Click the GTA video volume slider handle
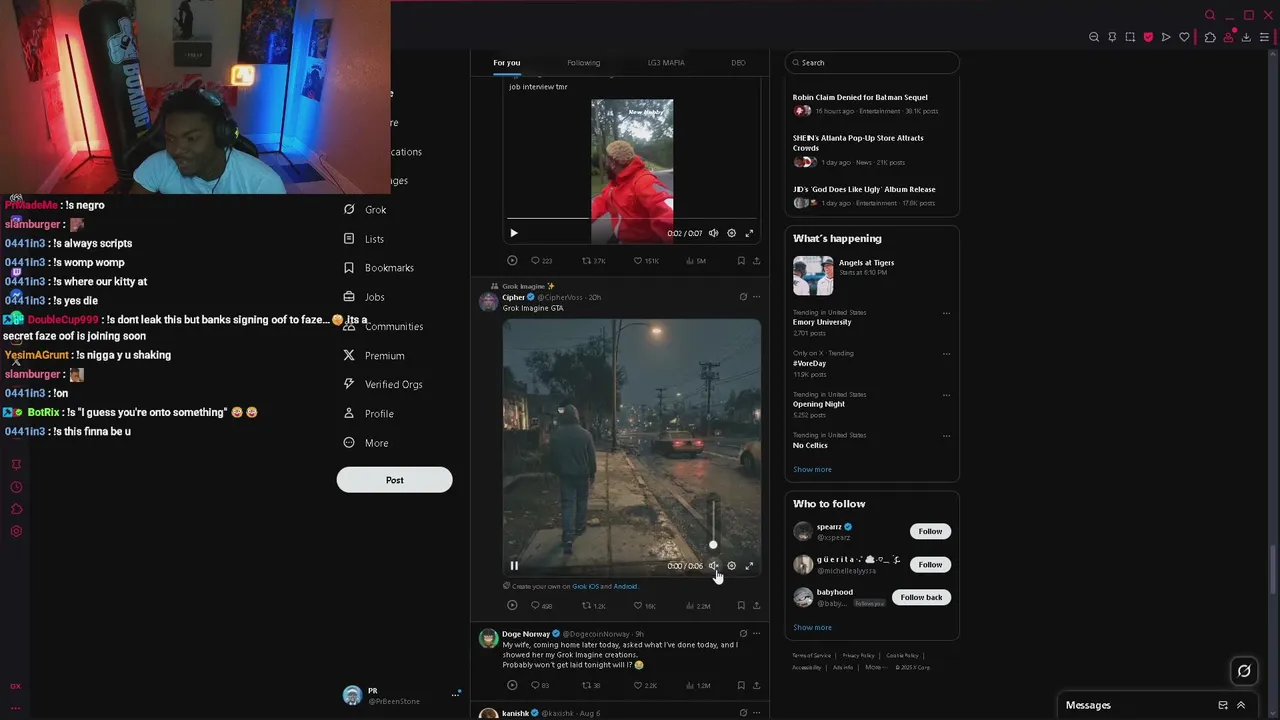This screenshot has width=1280, height=720. click(713, 545)
